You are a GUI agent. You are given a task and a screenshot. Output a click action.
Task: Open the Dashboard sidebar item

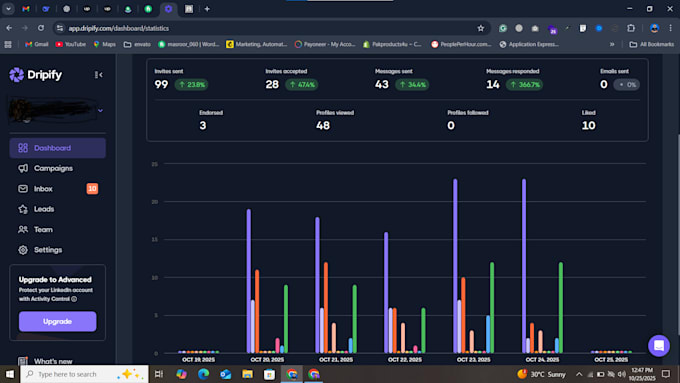click(57, 148)
